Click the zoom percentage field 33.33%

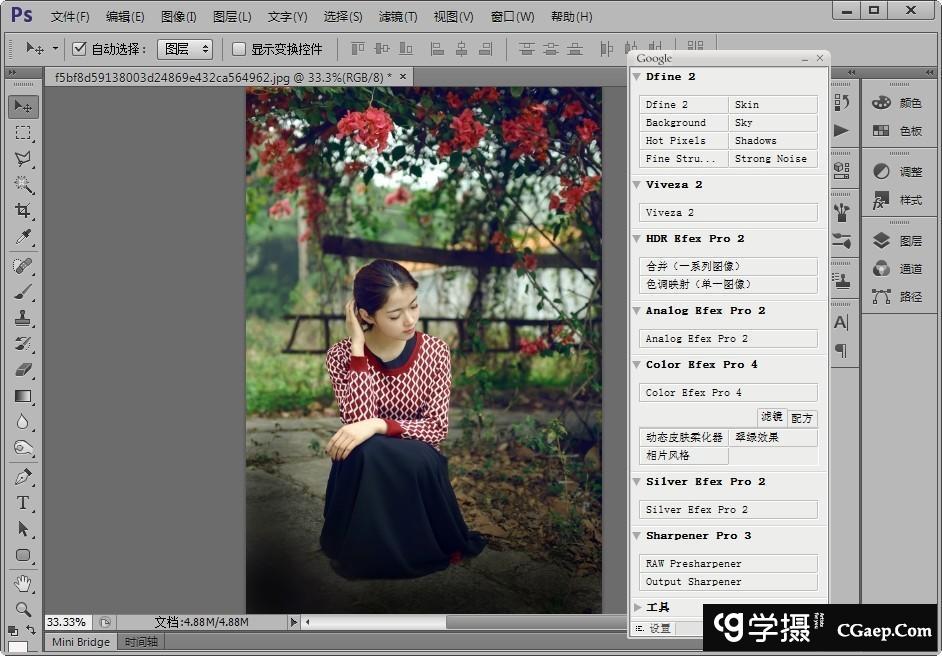(67, 622)
